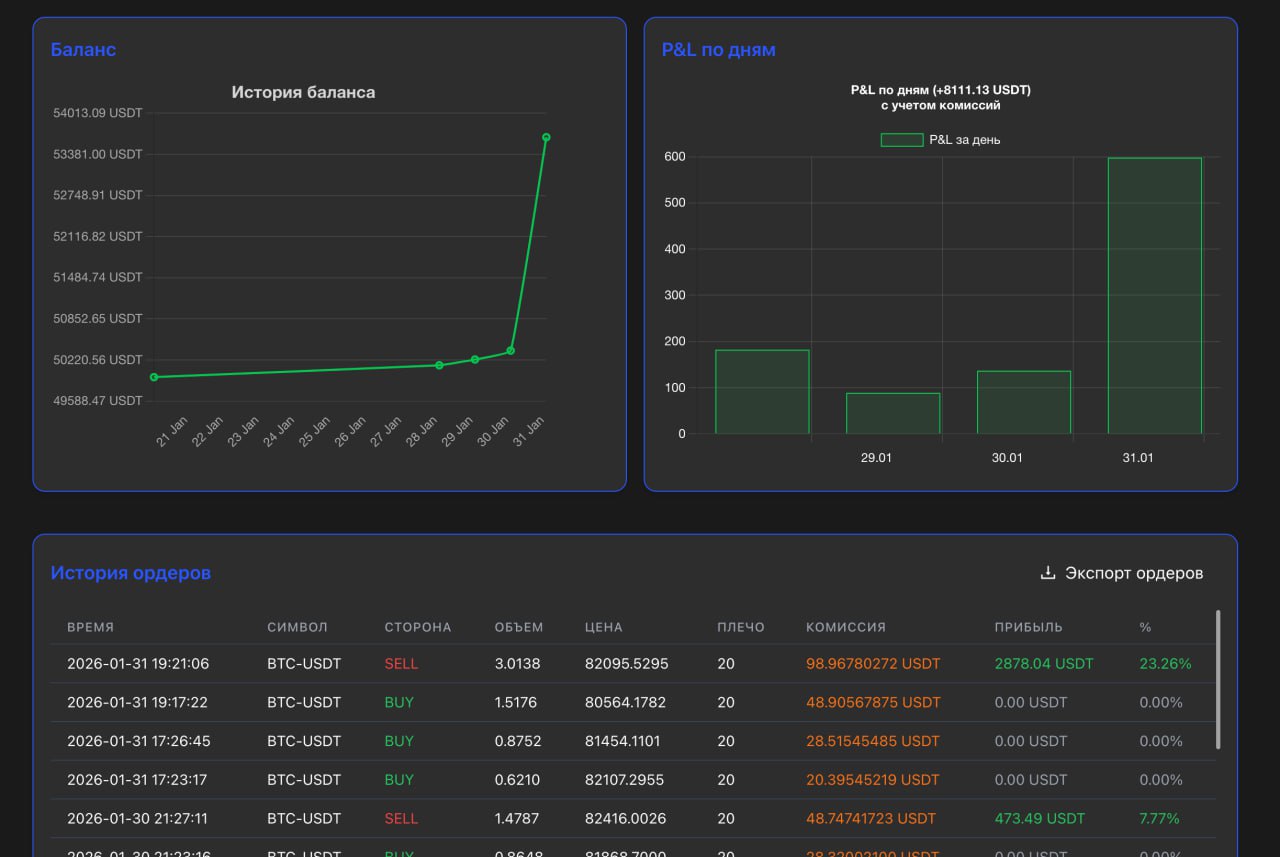Viewport: 1280px width, 857px height.
Task: Click the leftmost unlabeled P&L bar
Action: [762, 392]
